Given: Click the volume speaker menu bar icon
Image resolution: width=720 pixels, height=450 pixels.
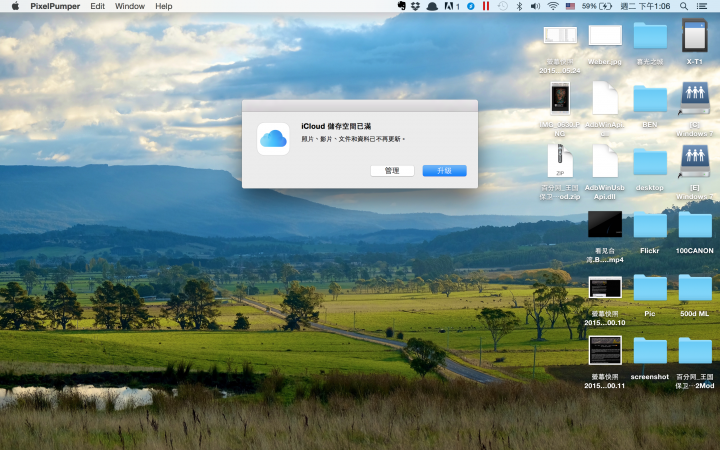Looking at the screenshot, I should click(535, 6).
